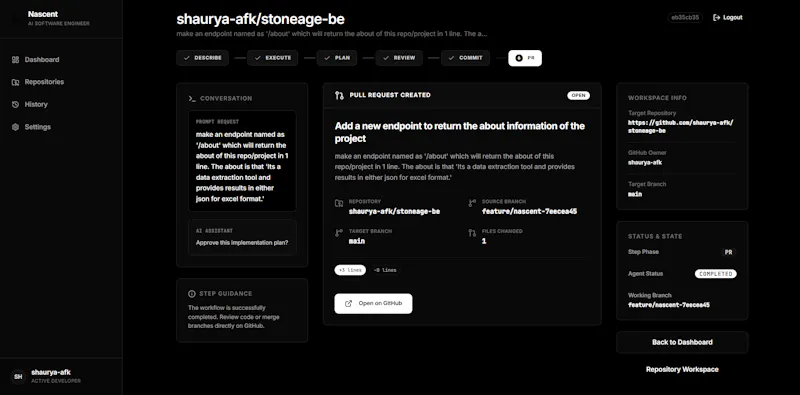Click the PR step phase badge
The height and width of the screenshot is (395, 800).
(x=729, y=252)
